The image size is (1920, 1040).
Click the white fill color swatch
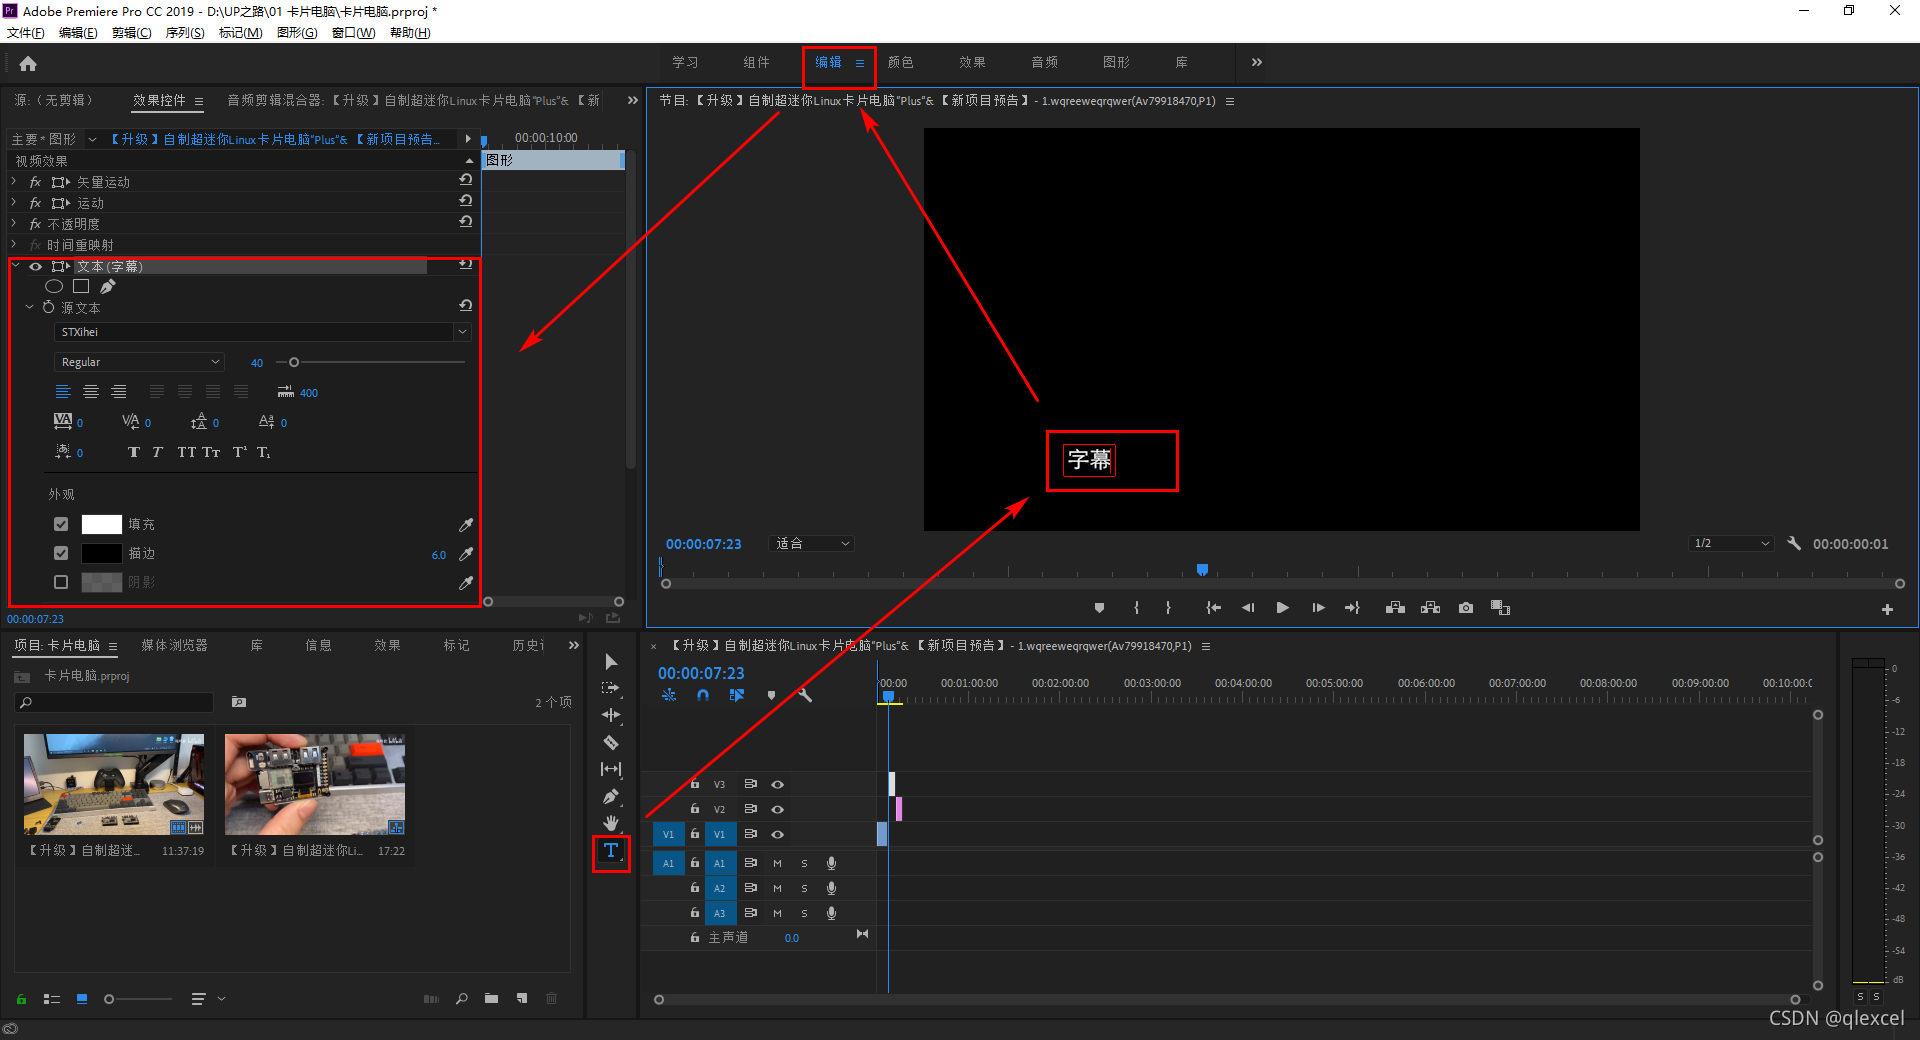[101, 524]
